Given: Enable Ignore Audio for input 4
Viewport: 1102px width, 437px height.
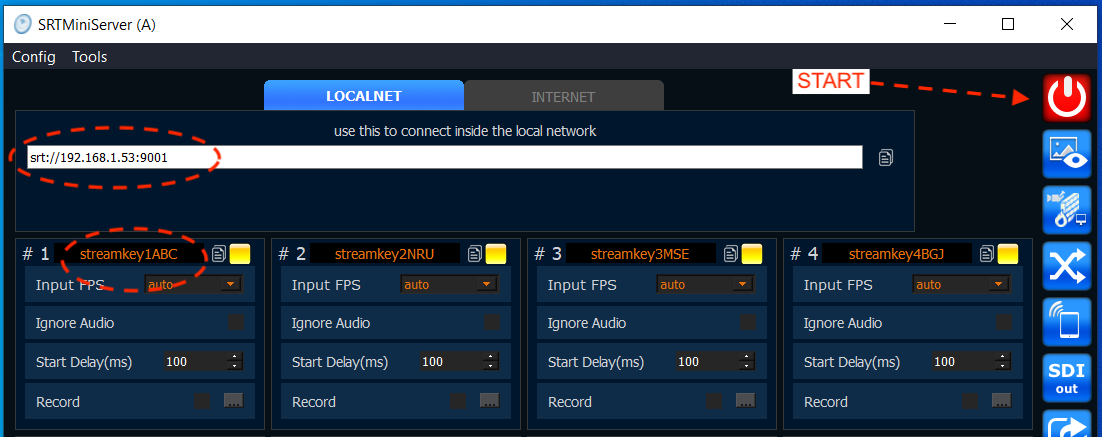Looking at the screenshot, I should pyautogui.click(x=1004, y=322).
